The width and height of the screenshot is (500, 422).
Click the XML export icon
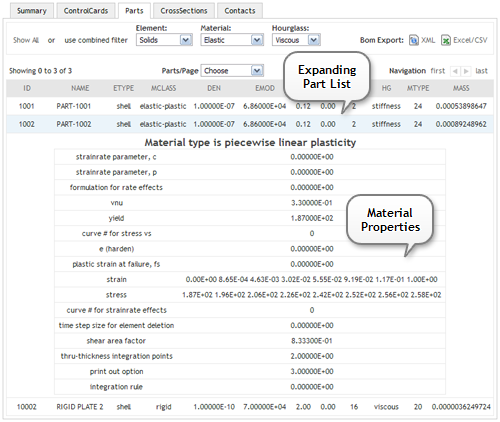(x=414, y=40)
